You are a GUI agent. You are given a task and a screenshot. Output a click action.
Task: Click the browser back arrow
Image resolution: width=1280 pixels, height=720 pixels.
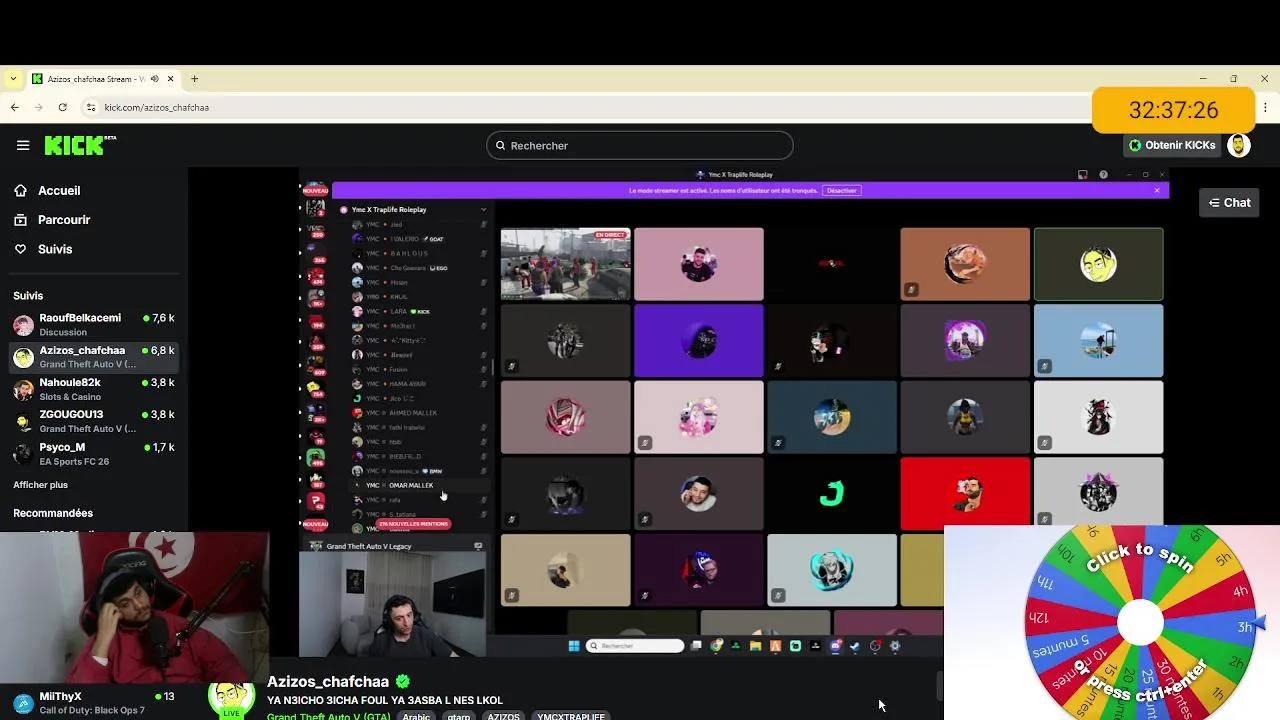tap(14, 107)
